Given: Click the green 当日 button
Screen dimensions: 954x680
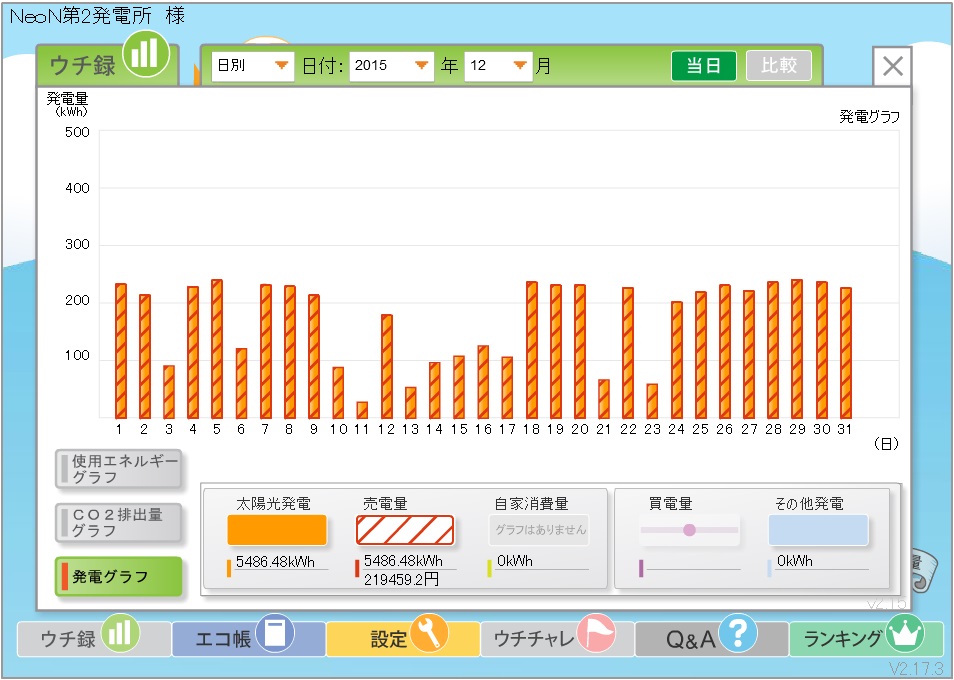Looking at the screenshot, I should (703, 66).
